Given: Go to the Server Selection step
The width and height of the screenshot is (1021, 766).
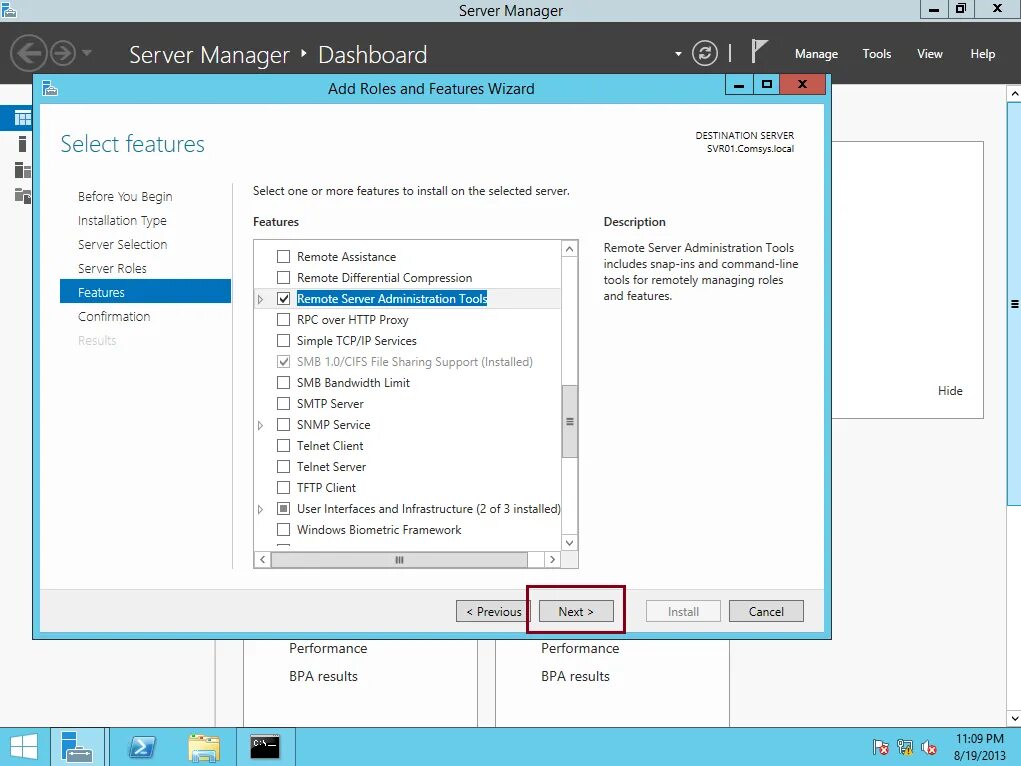Looking at the screenshot, I should point(122,244).
